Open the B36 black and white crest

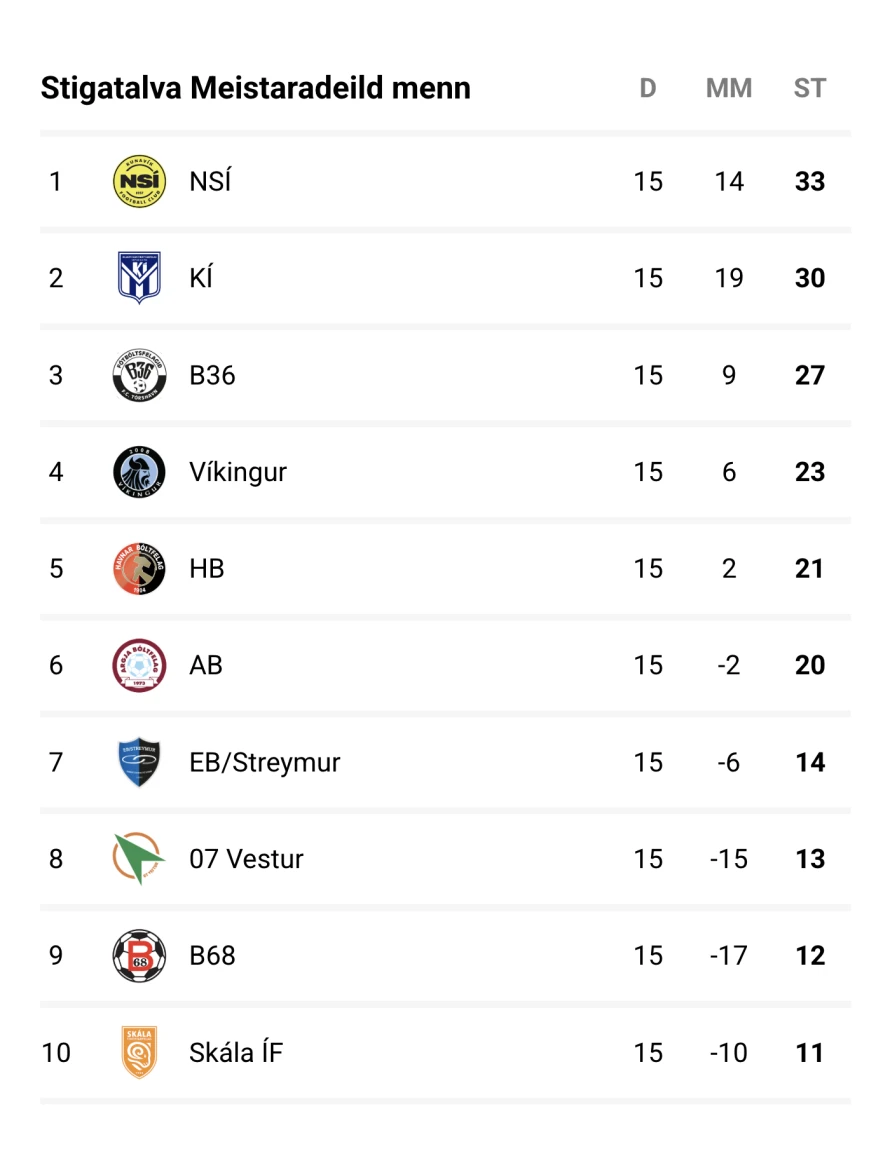pos(139,375)
